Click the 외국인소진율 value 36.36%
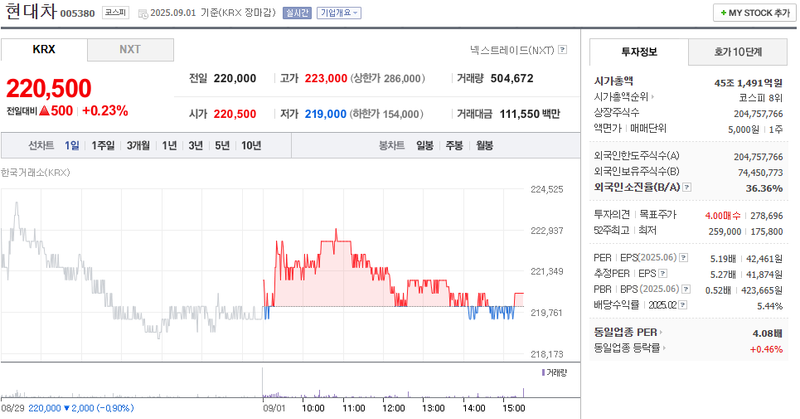This screenshot has width=800, height=419. [x=764, y=188]
